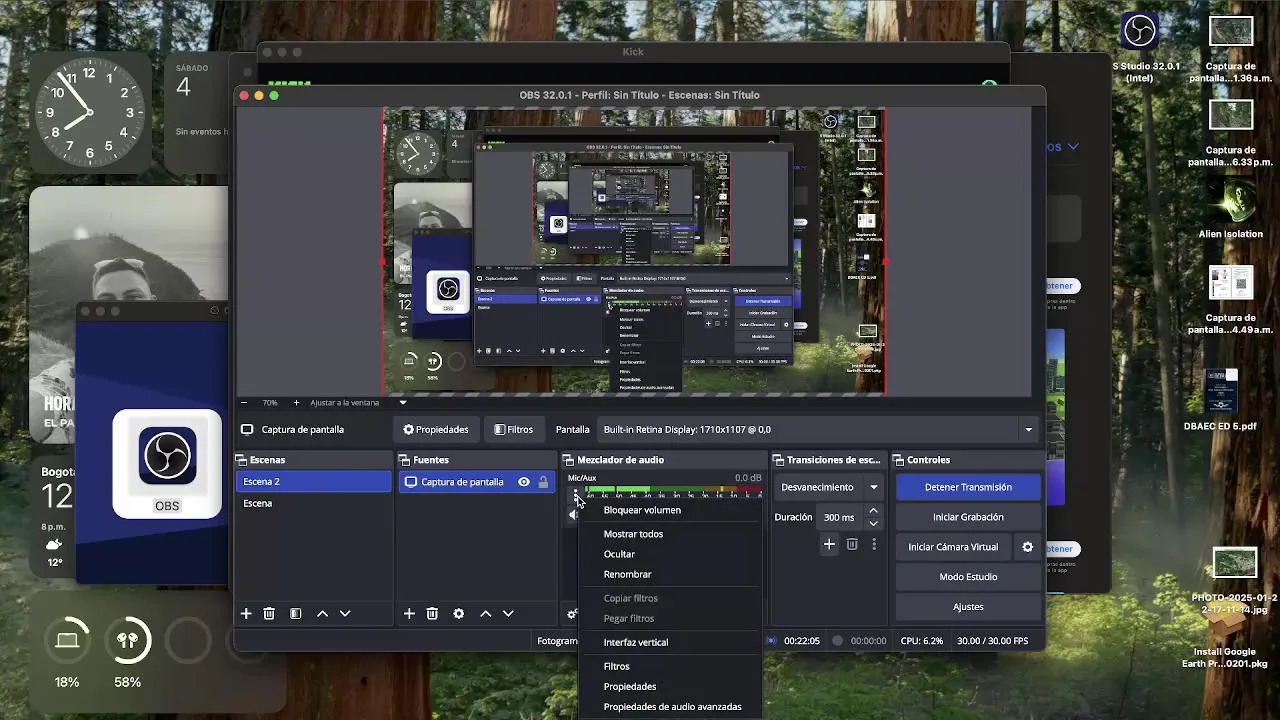Zoom out the preview with minus icon

(246, 402)
